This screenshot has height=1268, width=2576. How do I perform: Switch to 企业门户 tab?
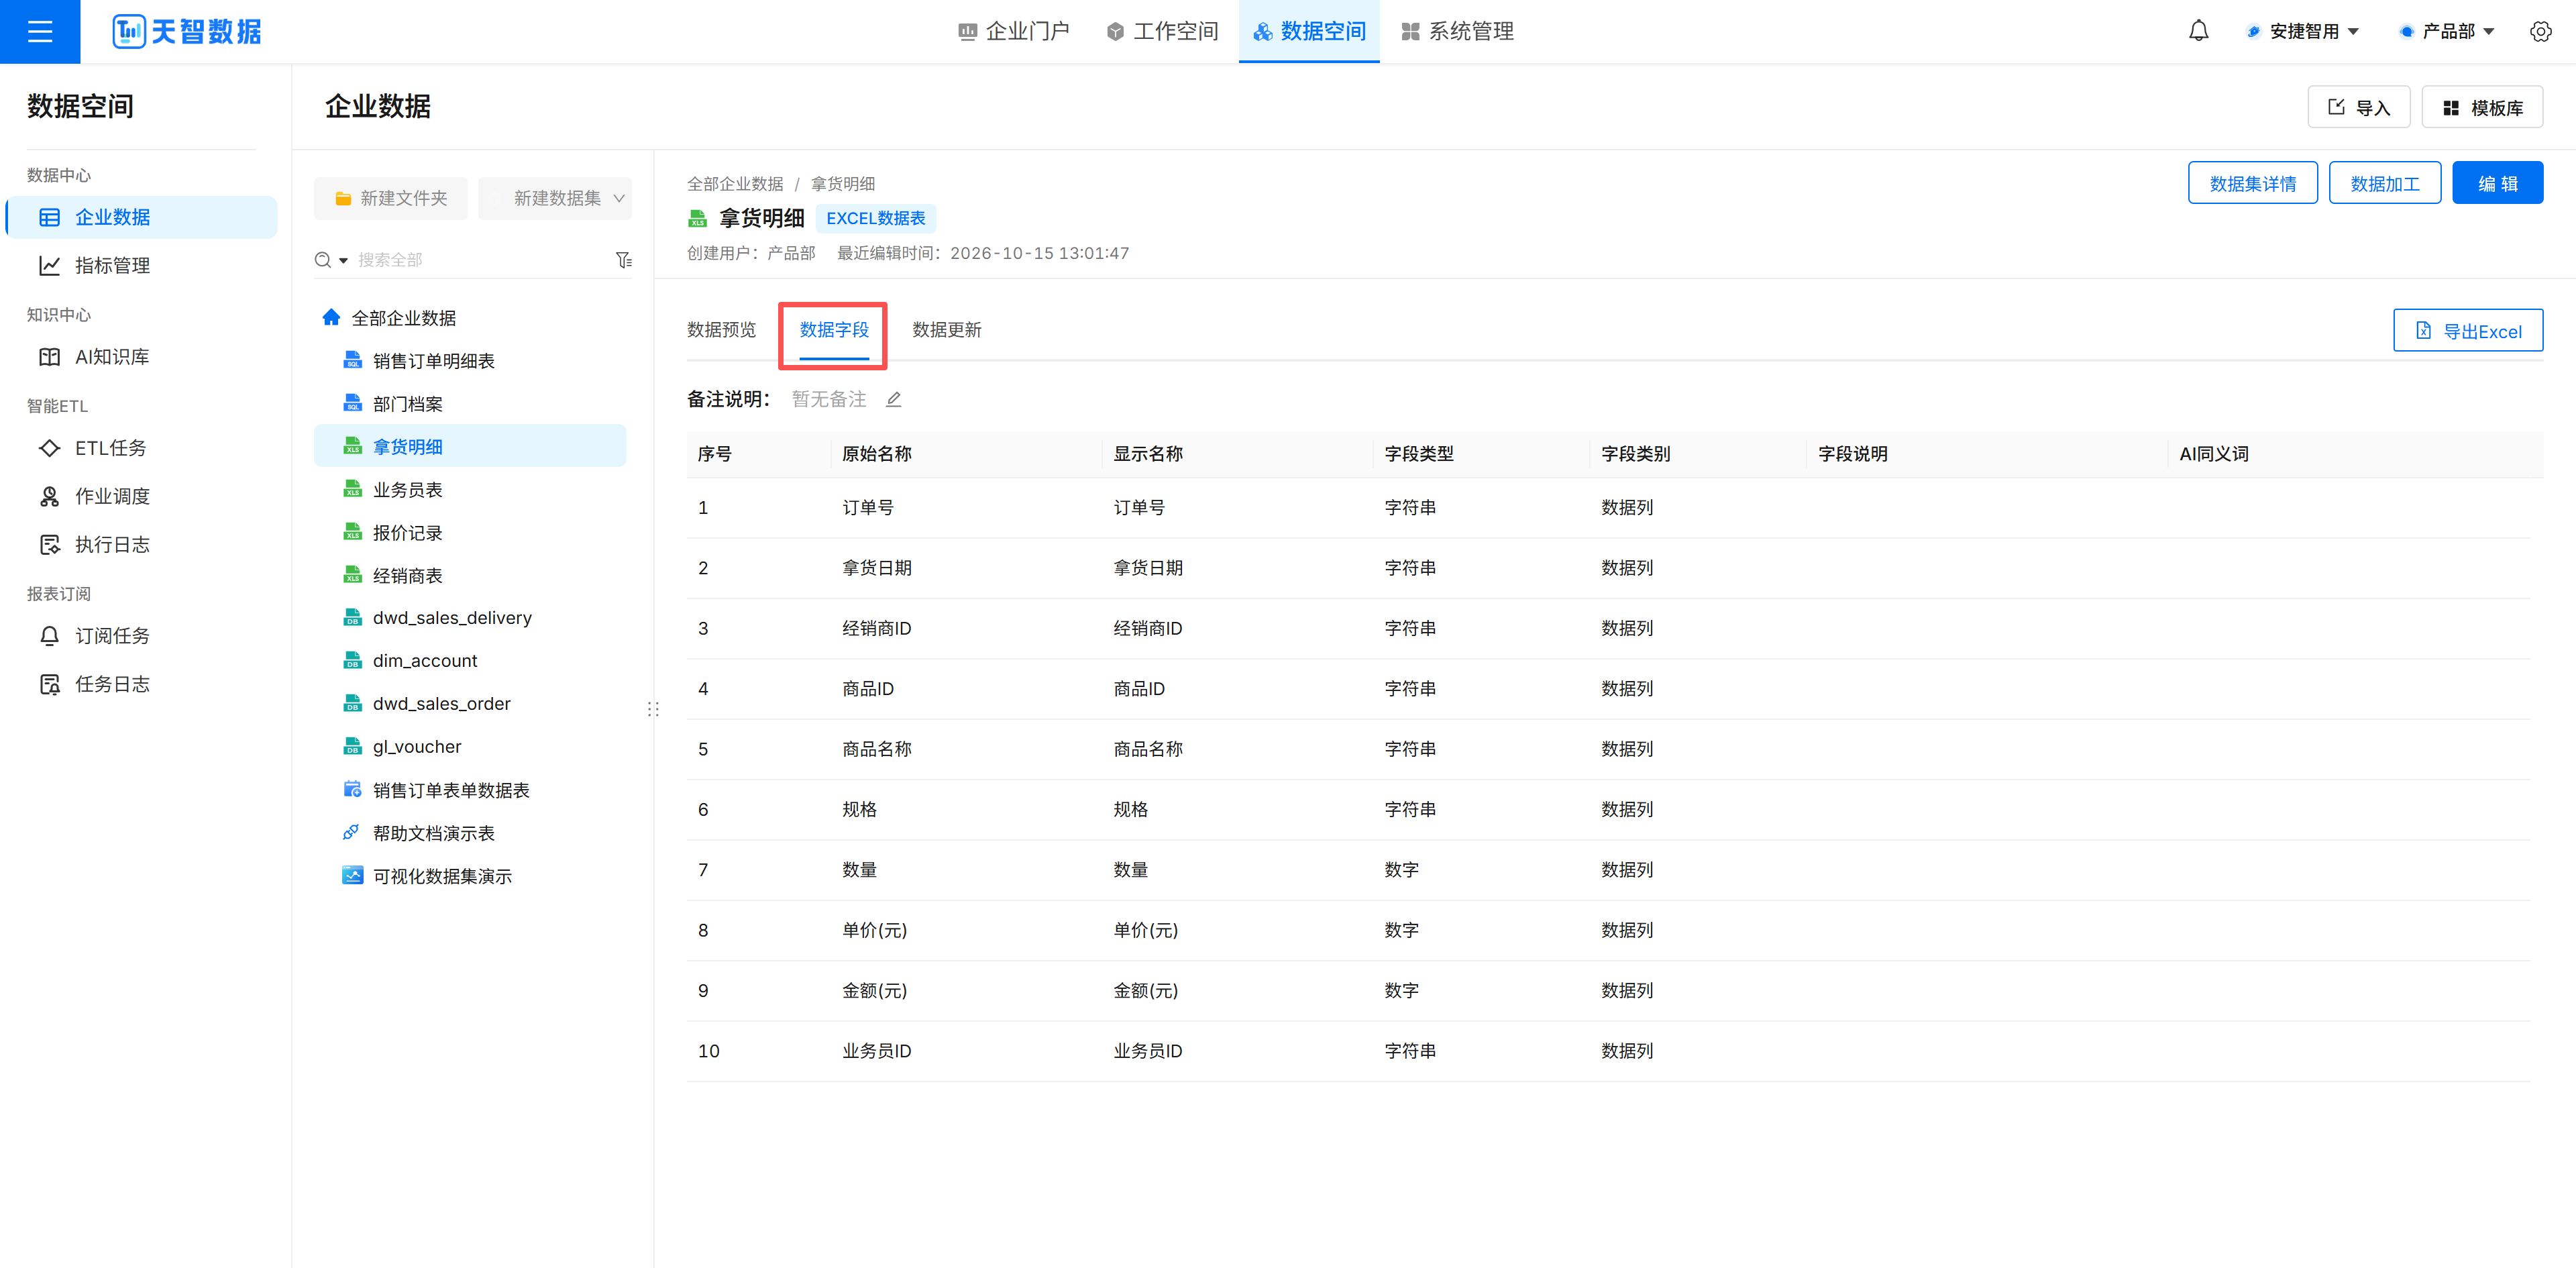[x=1013, y=31]
